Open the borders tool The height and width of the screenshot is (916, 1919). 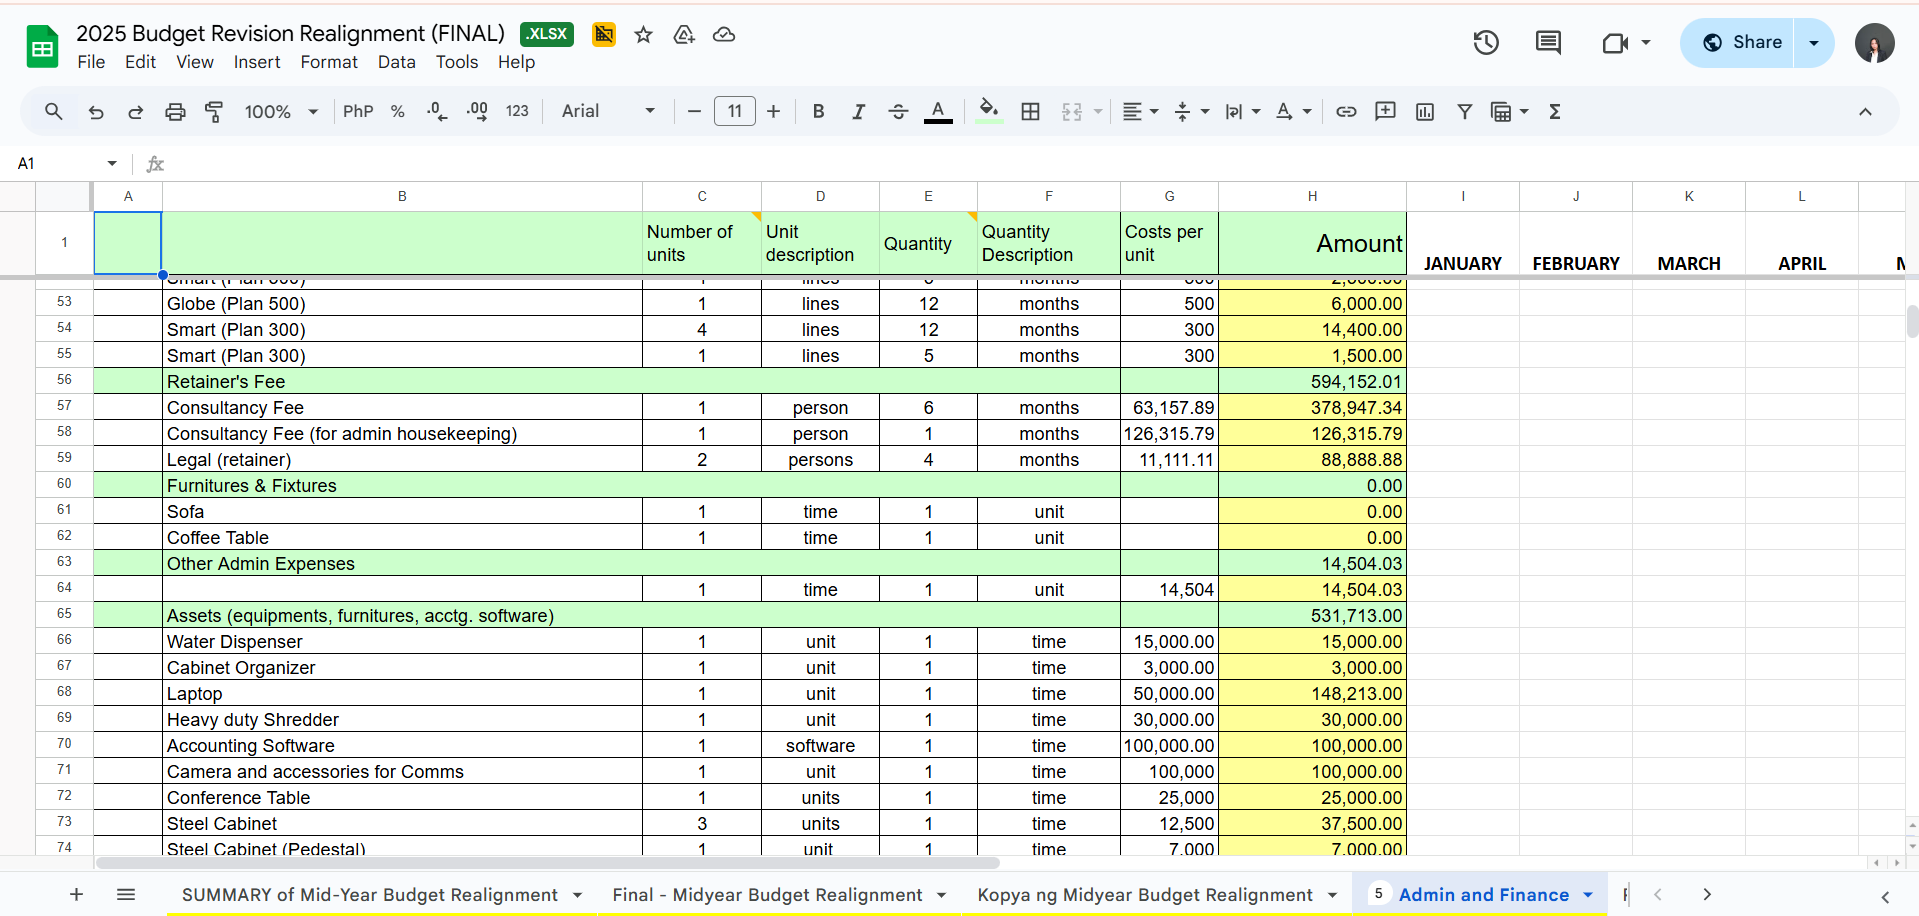1030,112
